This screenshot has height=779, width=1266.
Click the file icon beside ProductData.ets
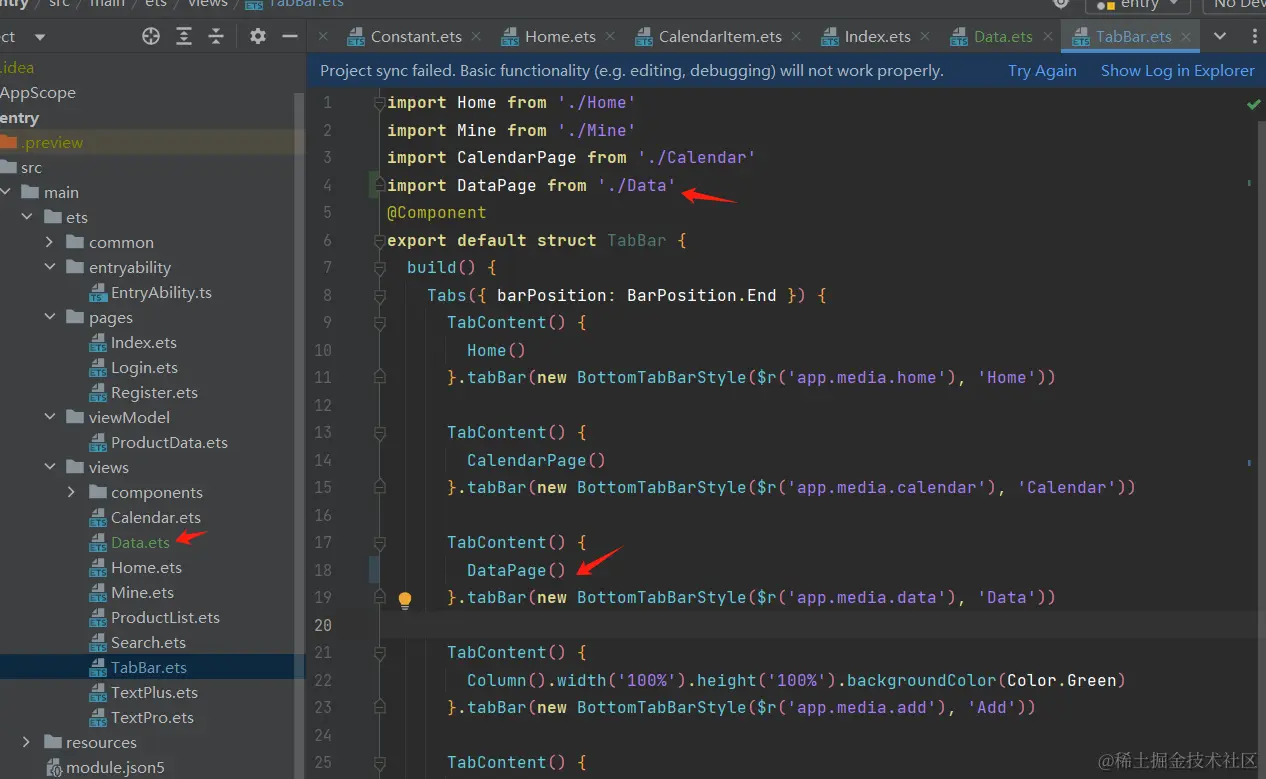click(98, 443)
